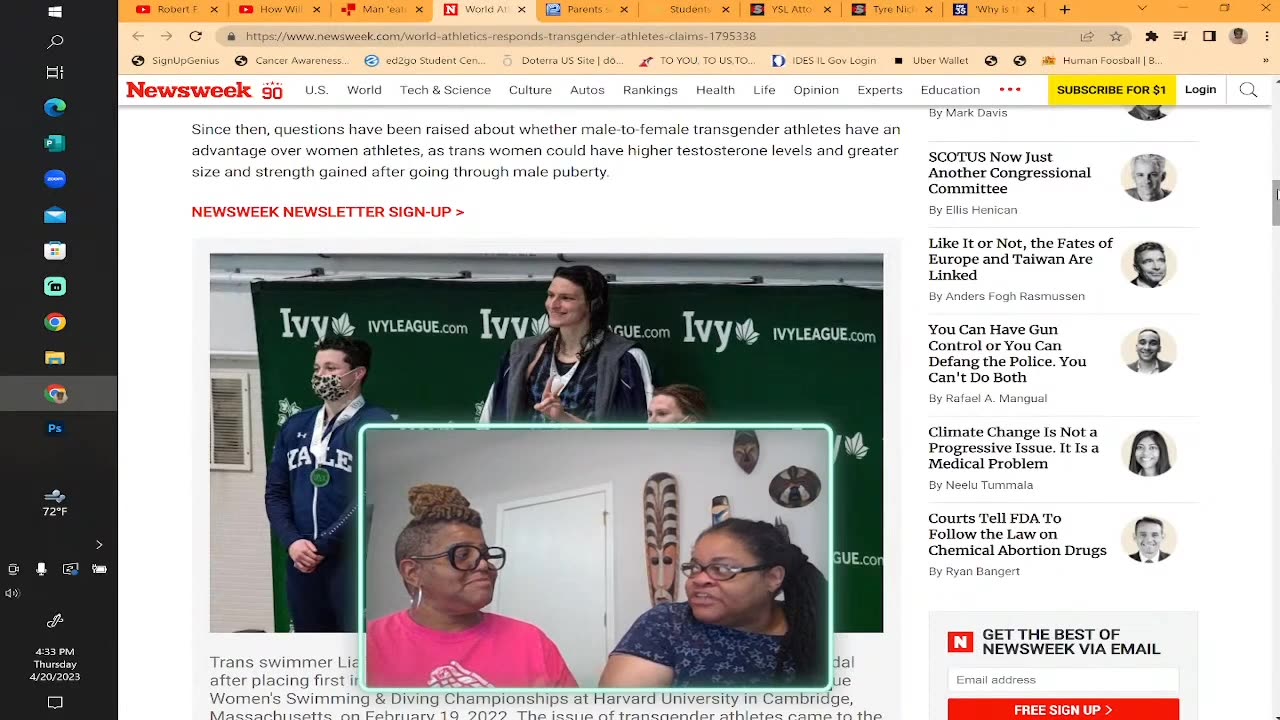Open the Rankings section

(650, 90)
